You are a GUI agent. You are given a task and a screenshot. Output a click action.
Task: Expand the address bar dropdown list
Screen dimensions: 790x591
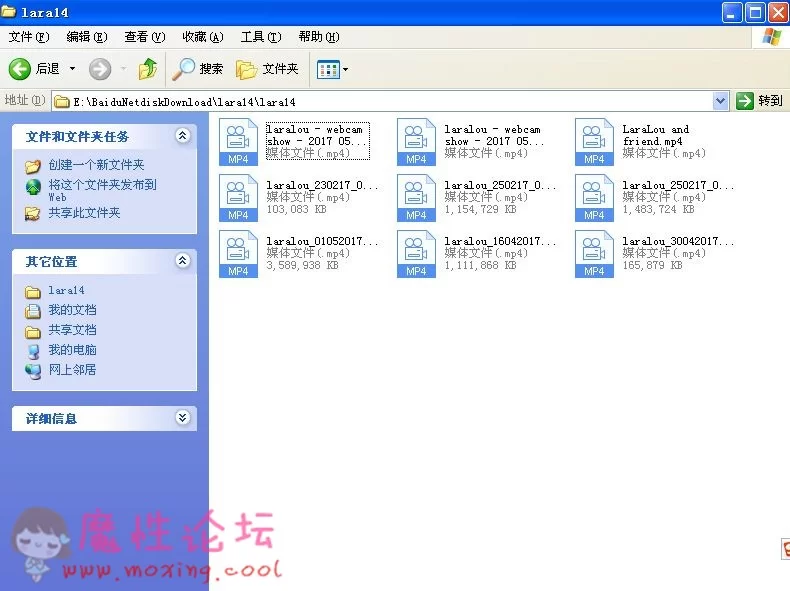click(x=721, y=101)
